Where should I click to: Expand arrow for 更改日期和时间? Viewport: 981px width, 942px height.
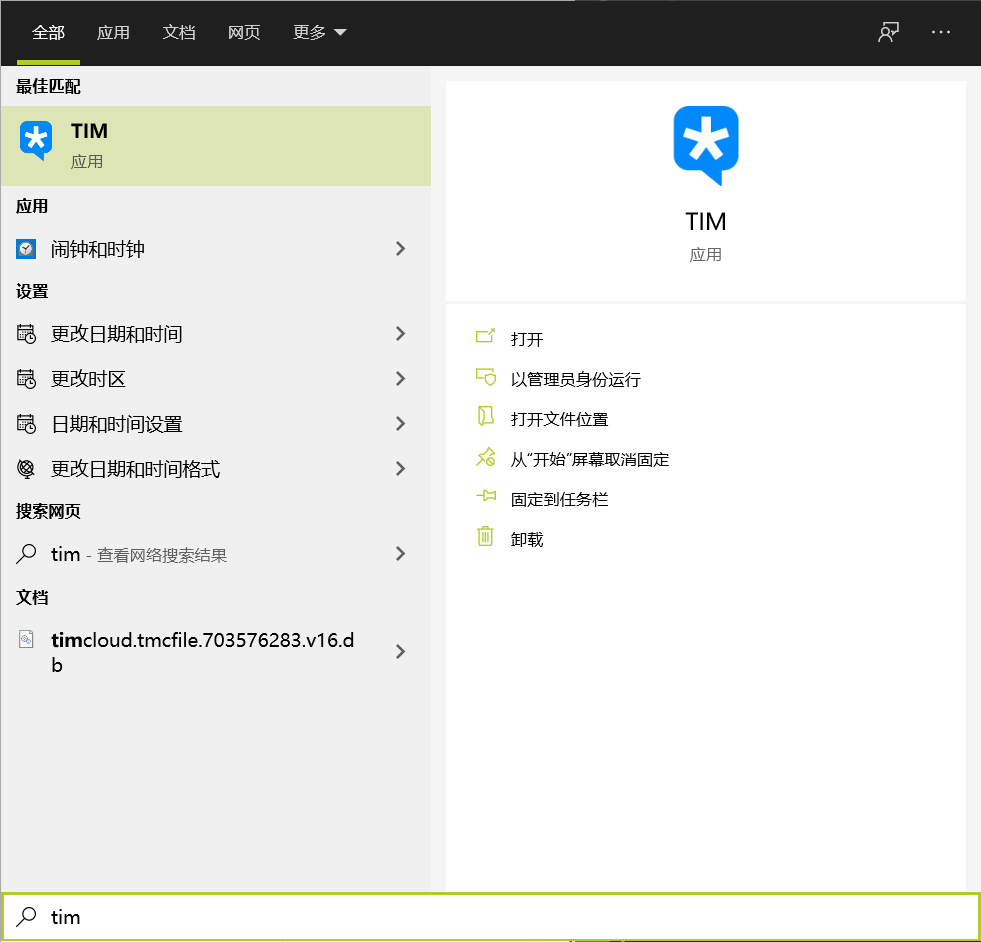click(400, 334)
